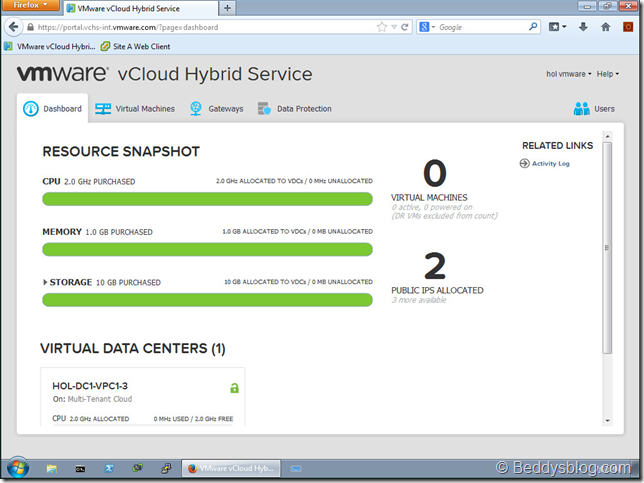Click the blue remote desktop taskbar icon
This screenshot has width=644, height=483.
pos(296,468)
